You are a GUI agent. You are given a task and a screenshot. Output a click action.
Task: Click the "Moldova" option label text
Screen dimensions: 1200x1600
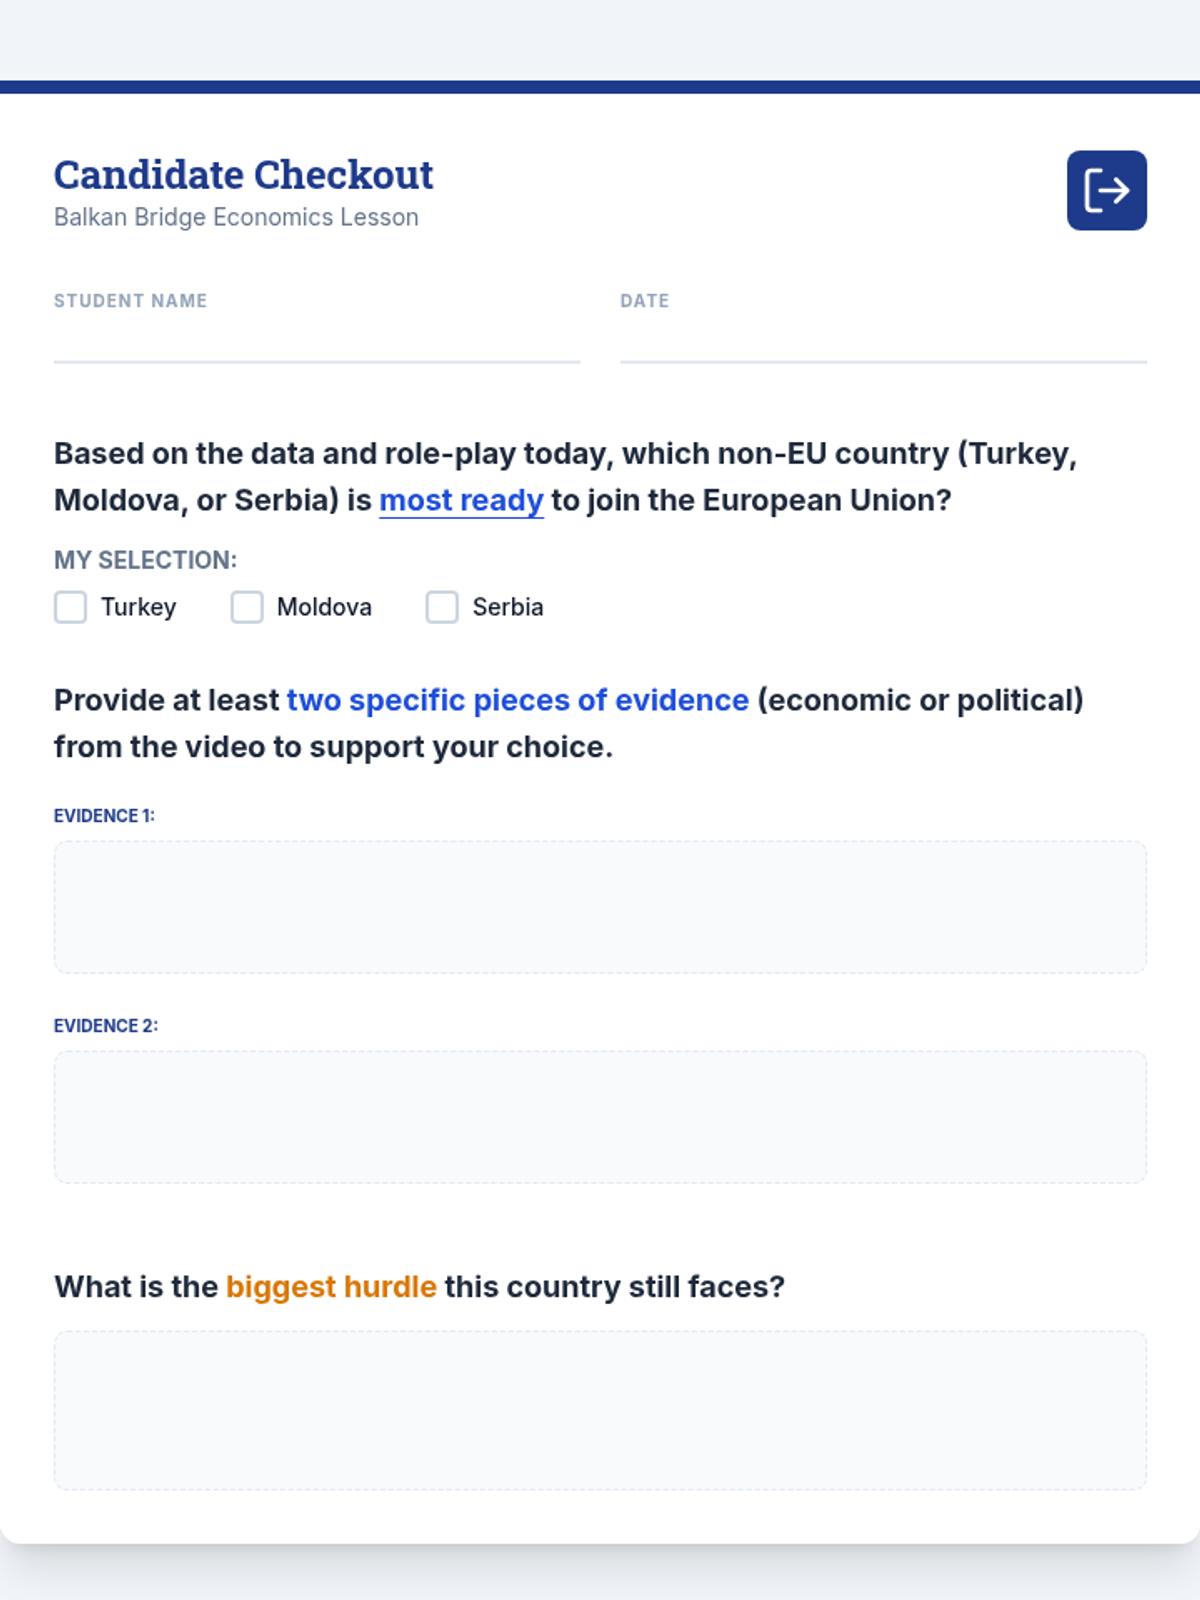click(x=324, y=607)
